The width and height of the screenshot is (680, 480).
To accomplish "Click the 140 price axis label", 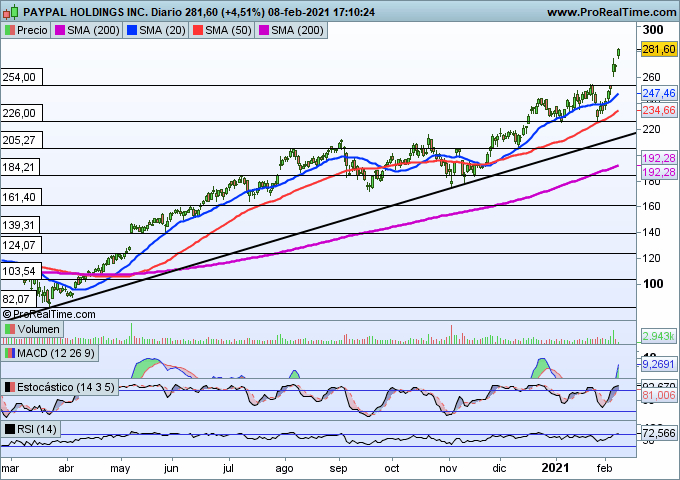I will [651, 232].
